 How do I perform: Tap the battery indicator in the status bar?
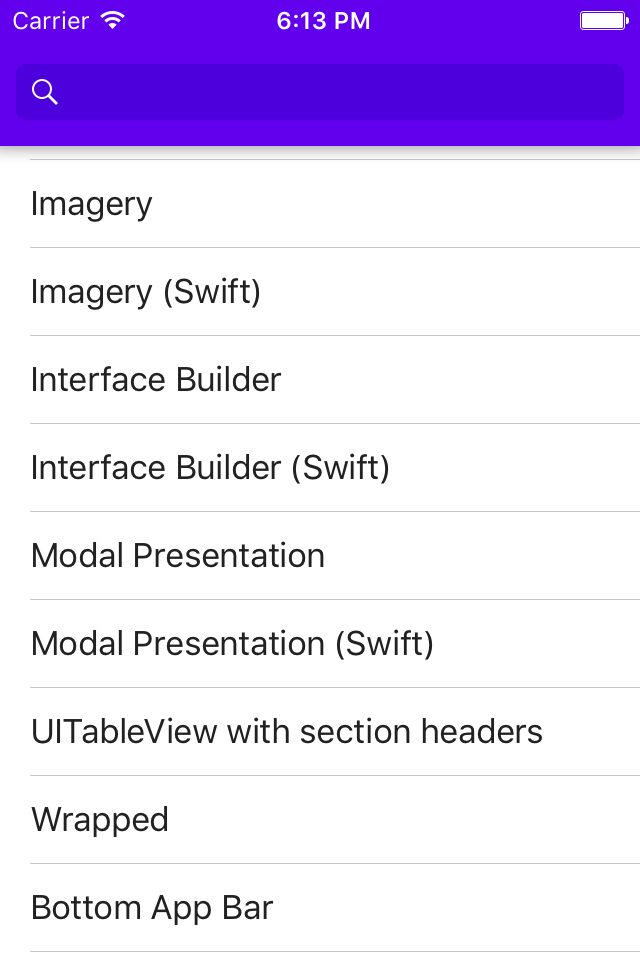point(604,19)
